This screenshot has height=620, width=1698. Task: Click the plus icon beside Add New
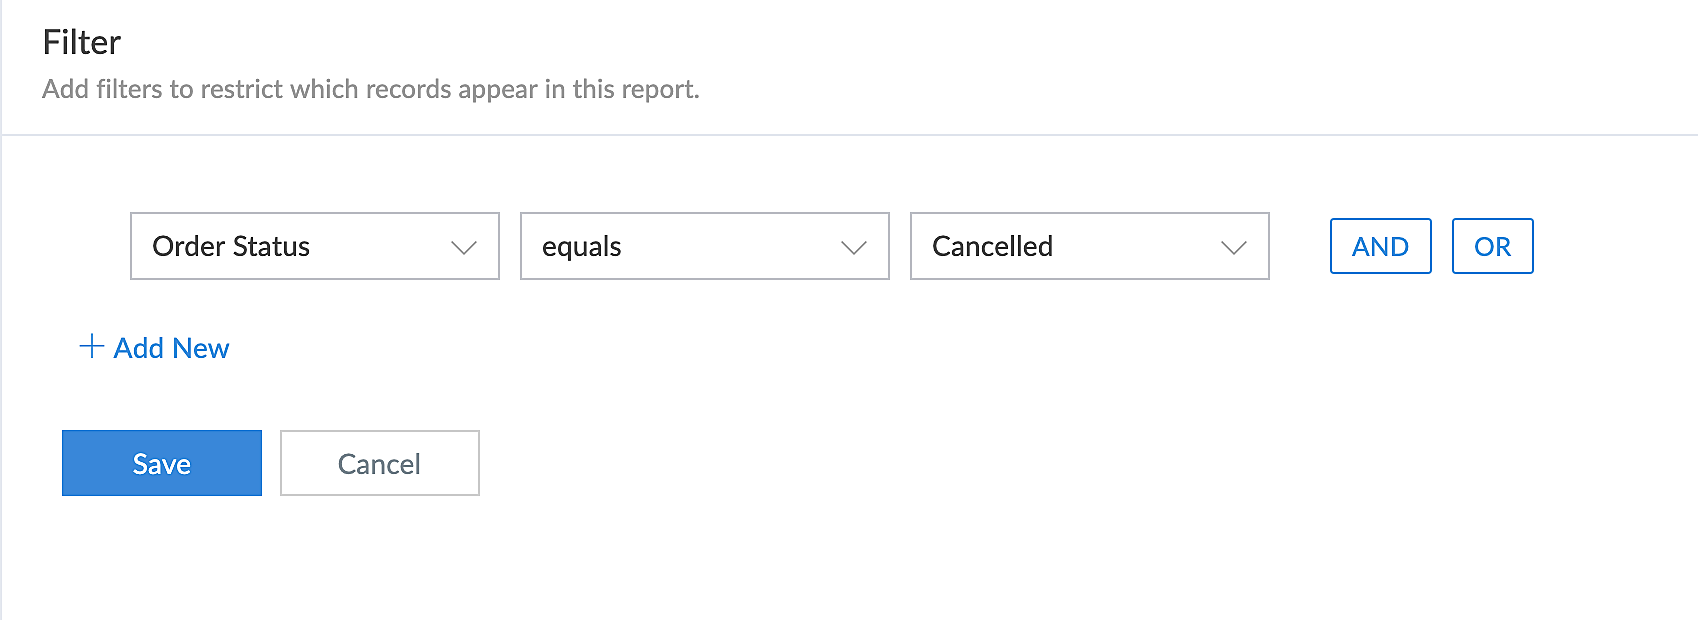91,346
